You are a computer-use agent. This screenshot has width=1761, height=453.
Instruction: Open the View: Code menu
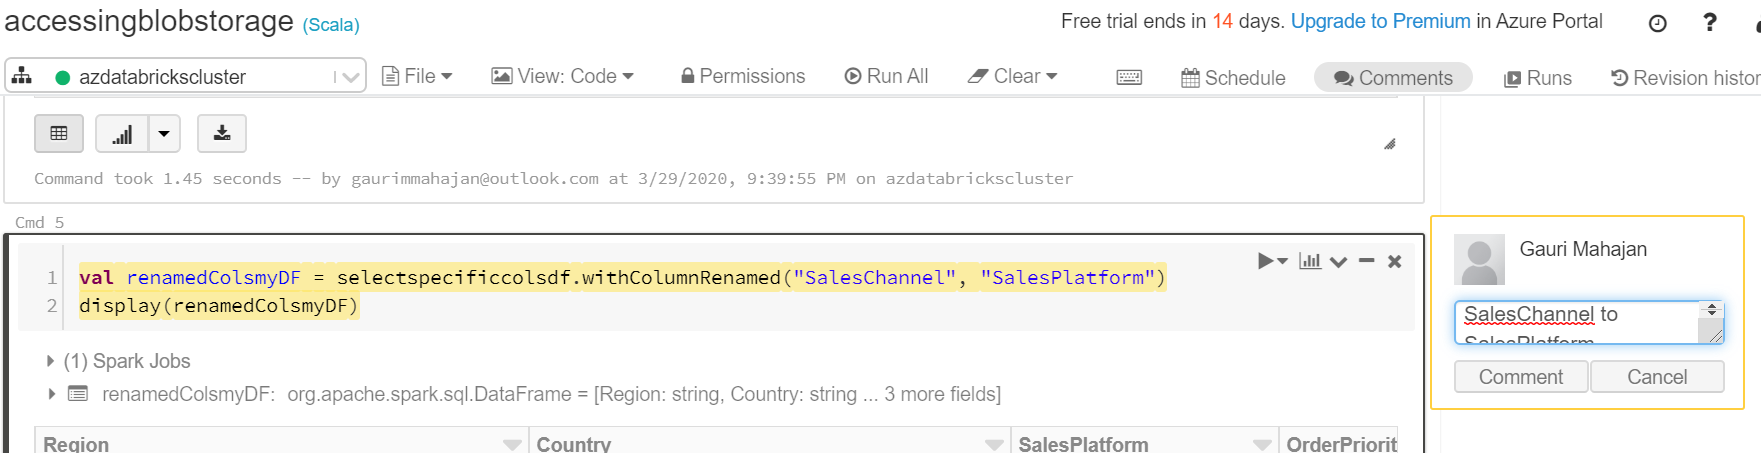pyautogui.click(x=563, y=76)
